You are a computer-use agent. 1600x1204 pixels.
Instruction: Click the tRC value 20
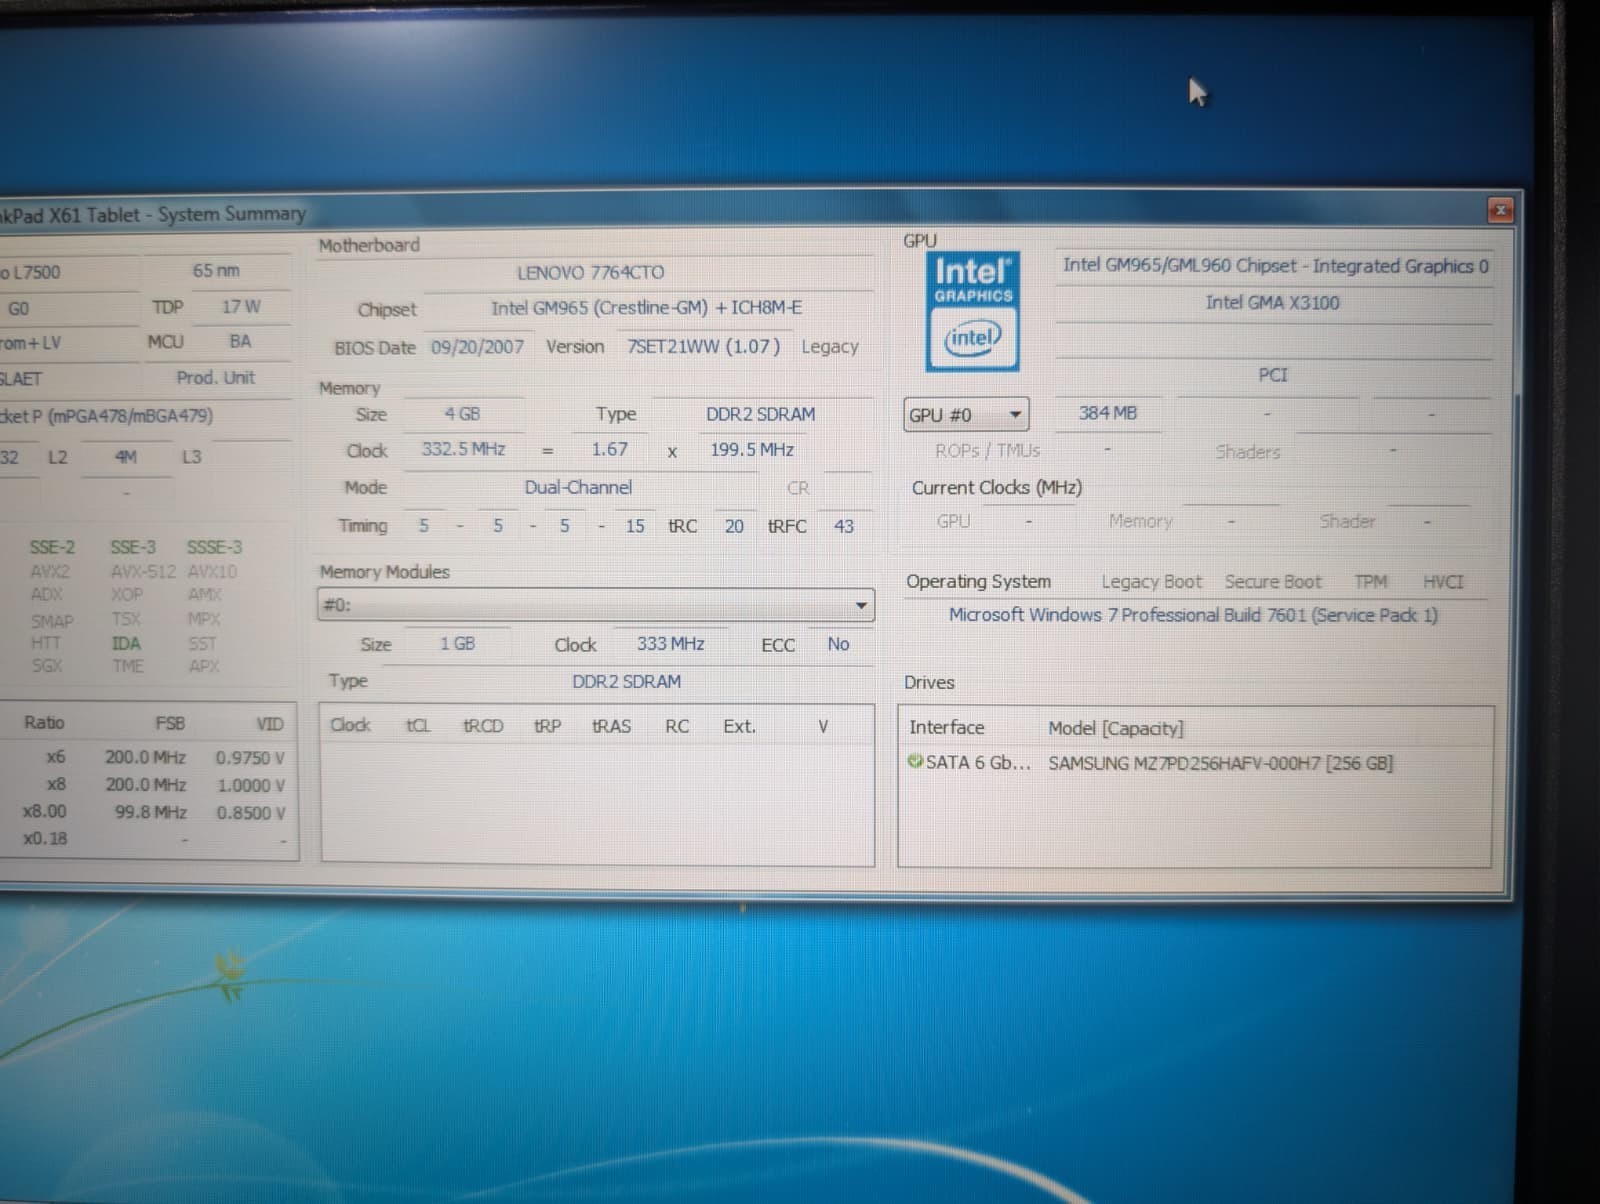click(734, 526)
